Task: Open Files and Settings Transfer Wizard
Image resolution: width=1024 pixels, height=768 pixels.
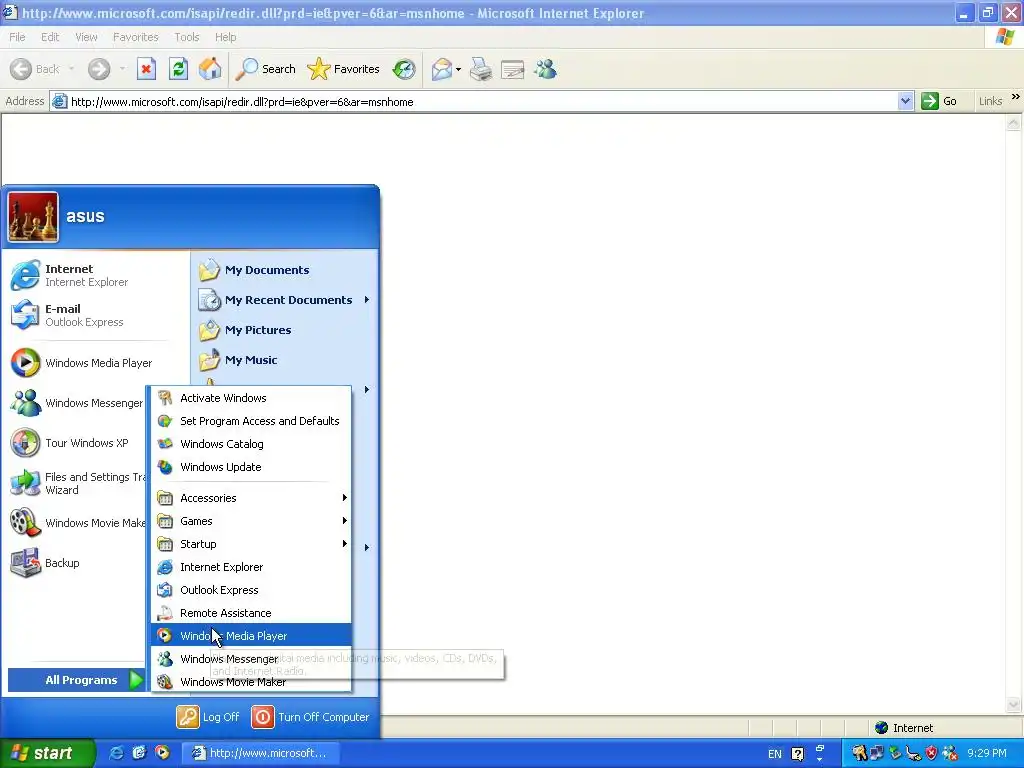Action: coord(76,483)
